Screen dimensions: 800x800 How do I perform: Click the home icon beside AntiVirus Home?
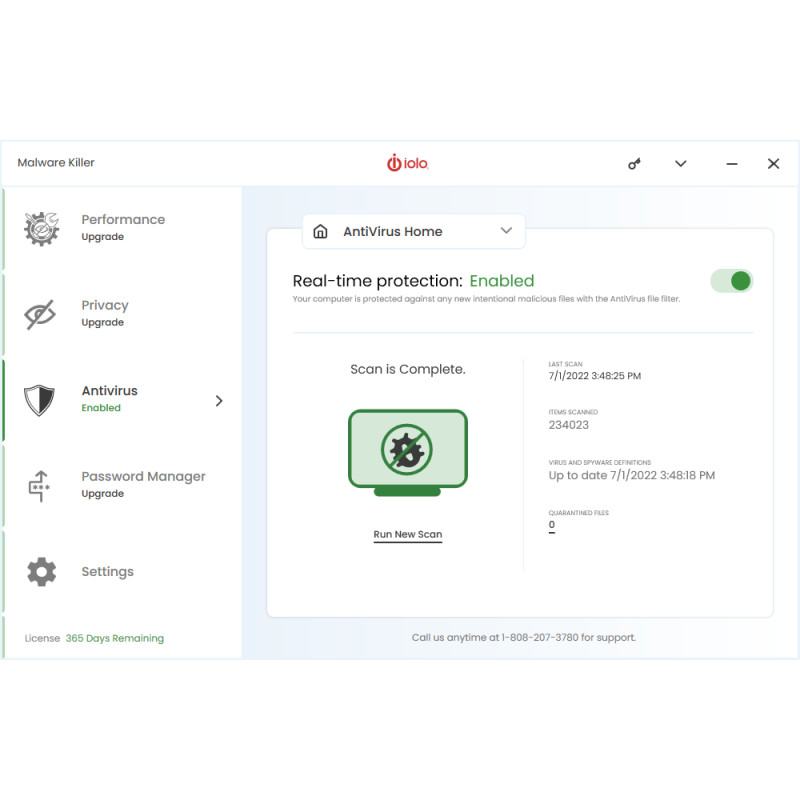coord(320,231)
